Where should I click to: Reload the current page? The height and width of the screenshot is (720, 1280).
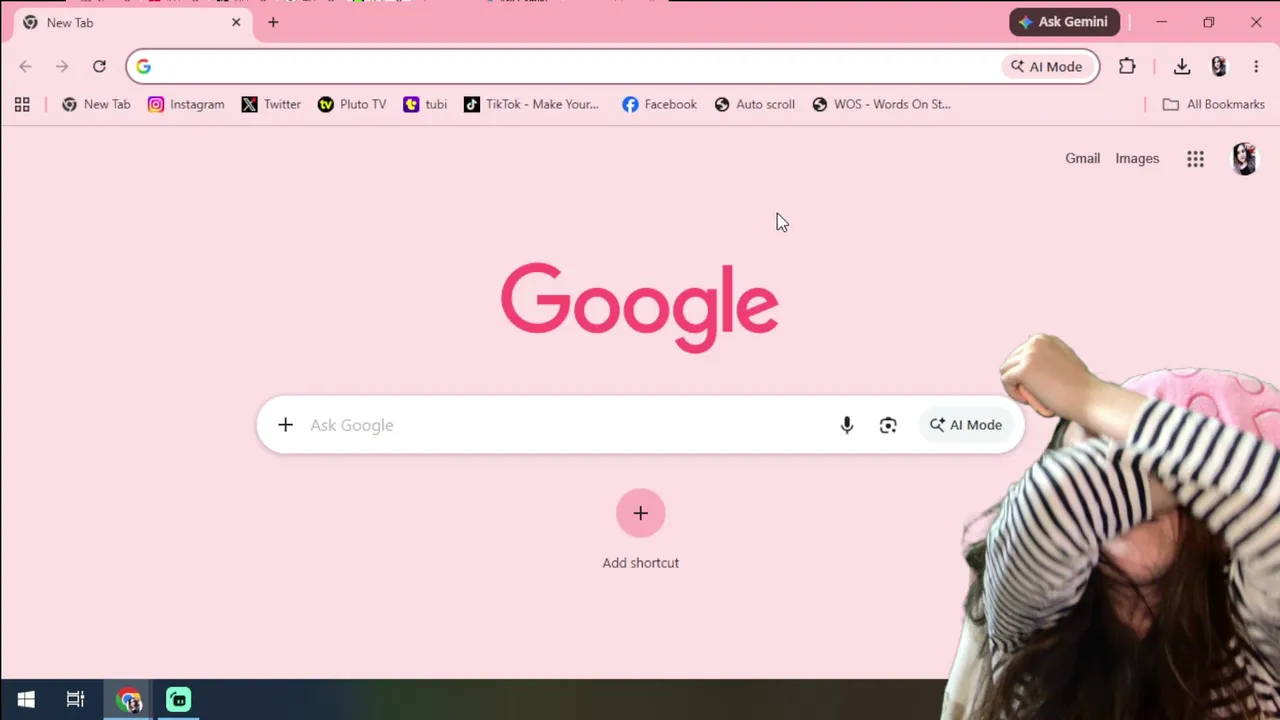tap(99, 67)
